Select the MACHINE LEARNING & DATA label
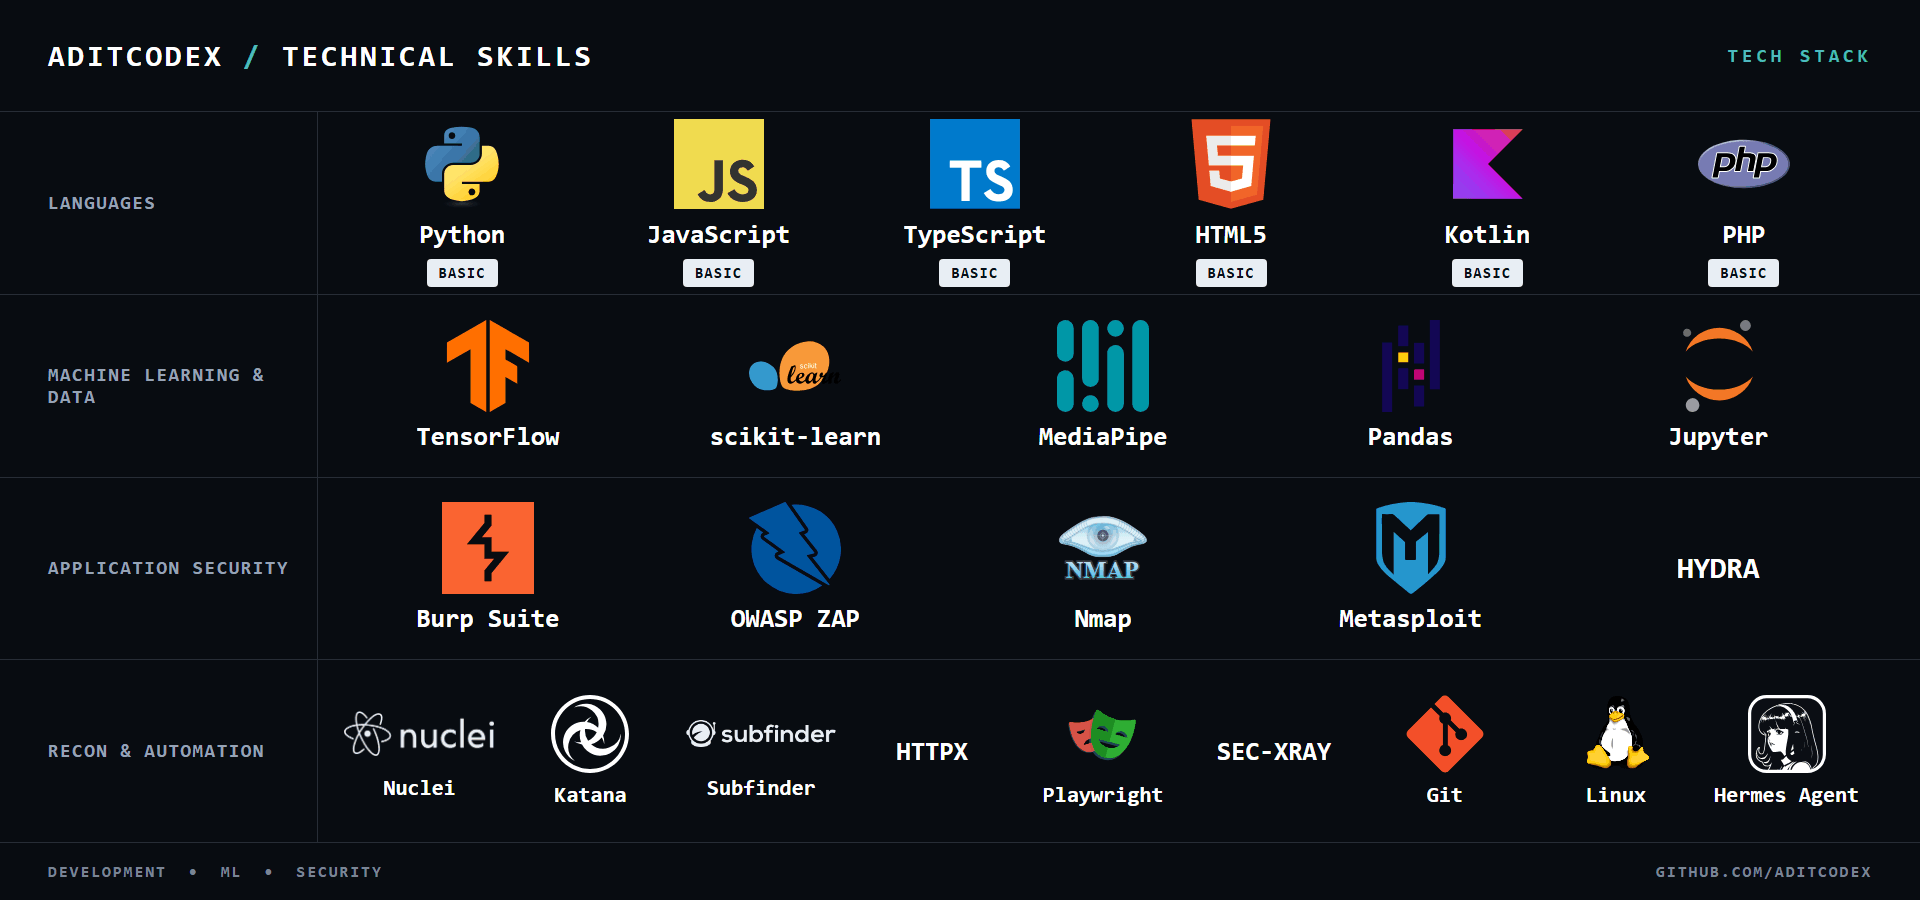The image size is (1920, 900). coord(156,386)
